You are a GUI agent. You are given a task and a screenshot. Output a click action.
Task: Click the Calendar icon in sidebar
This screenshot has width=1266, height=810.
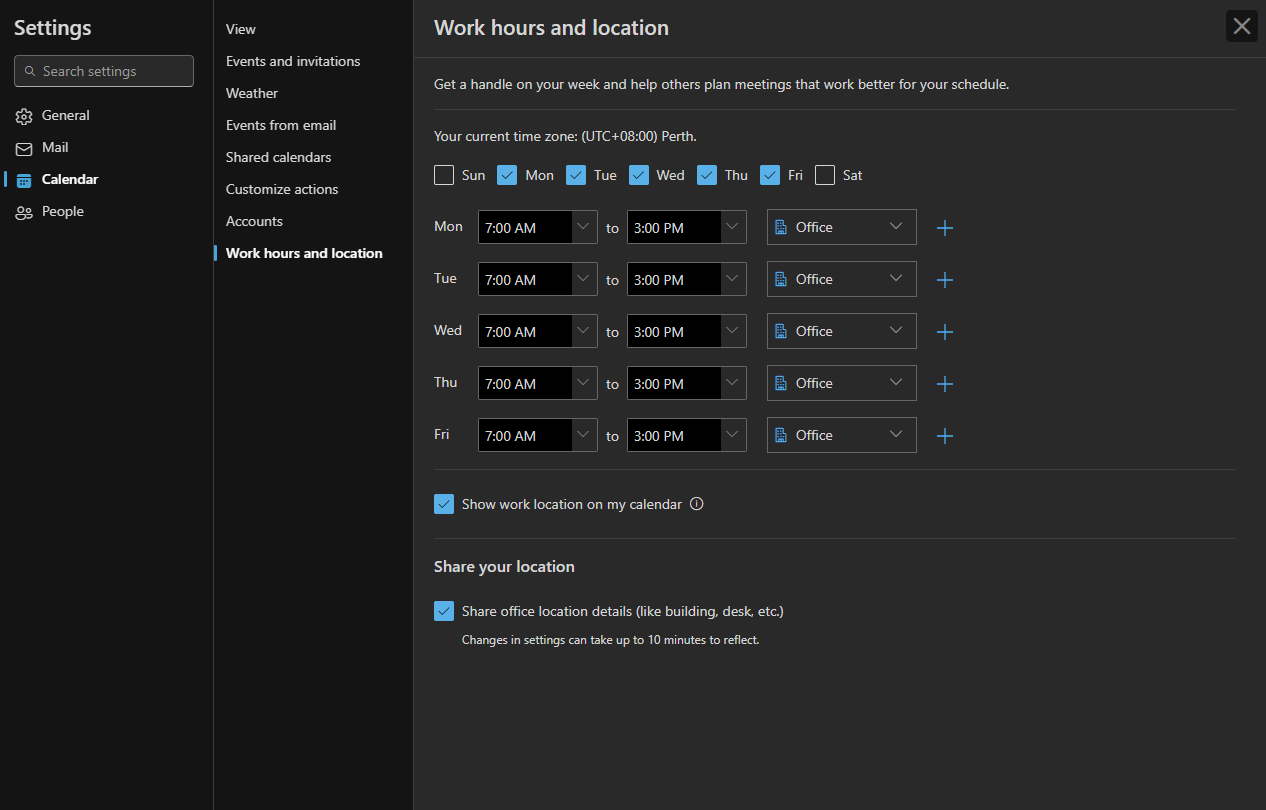[24, 180]
